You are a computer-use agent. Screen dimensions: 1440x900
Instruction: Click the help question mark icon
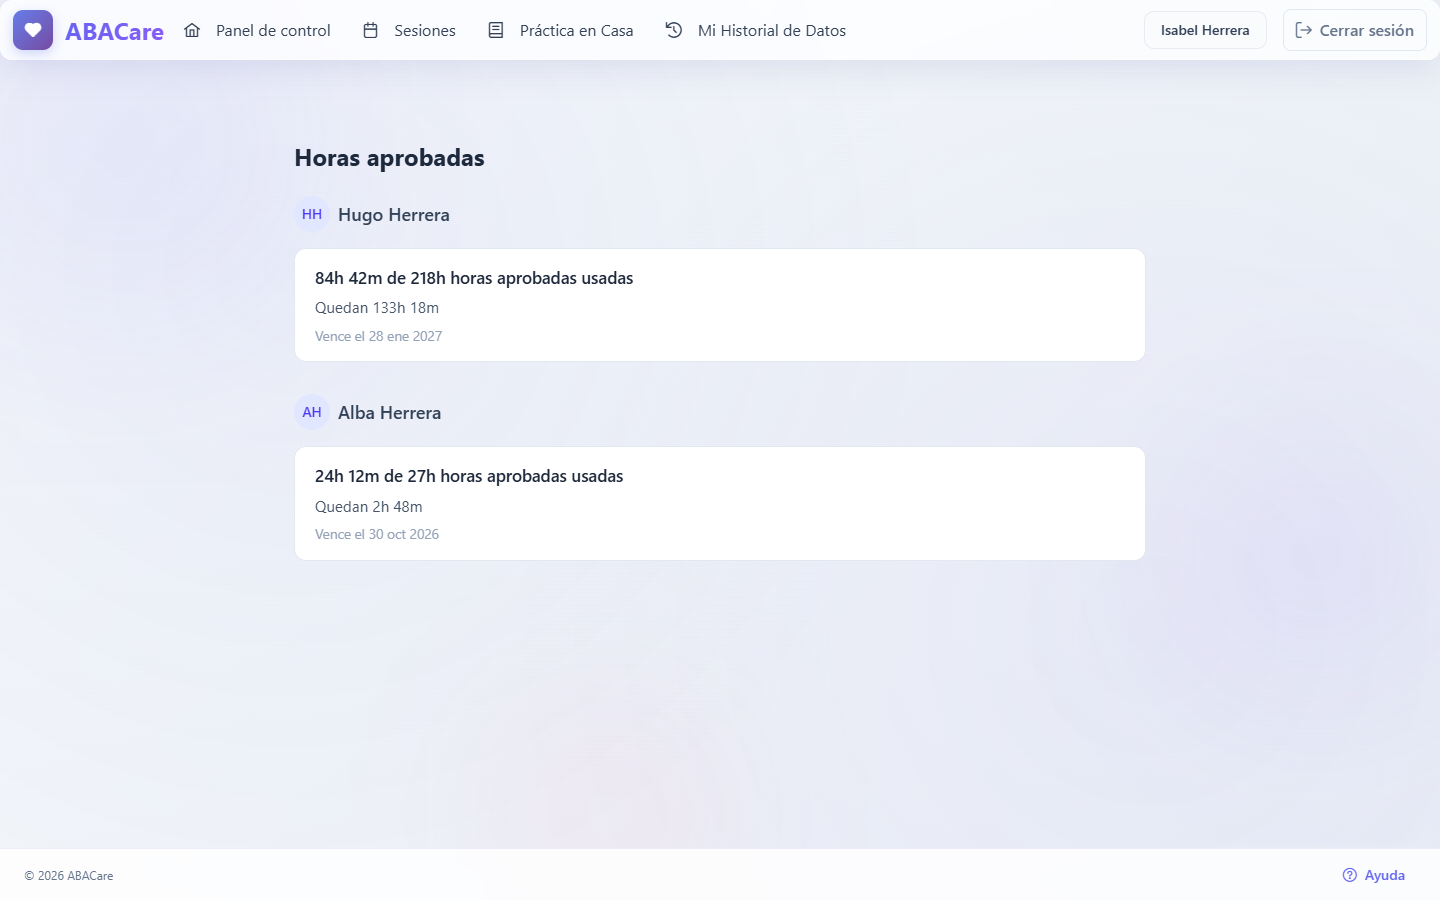pyautogui.click(x=1350, y=875)
